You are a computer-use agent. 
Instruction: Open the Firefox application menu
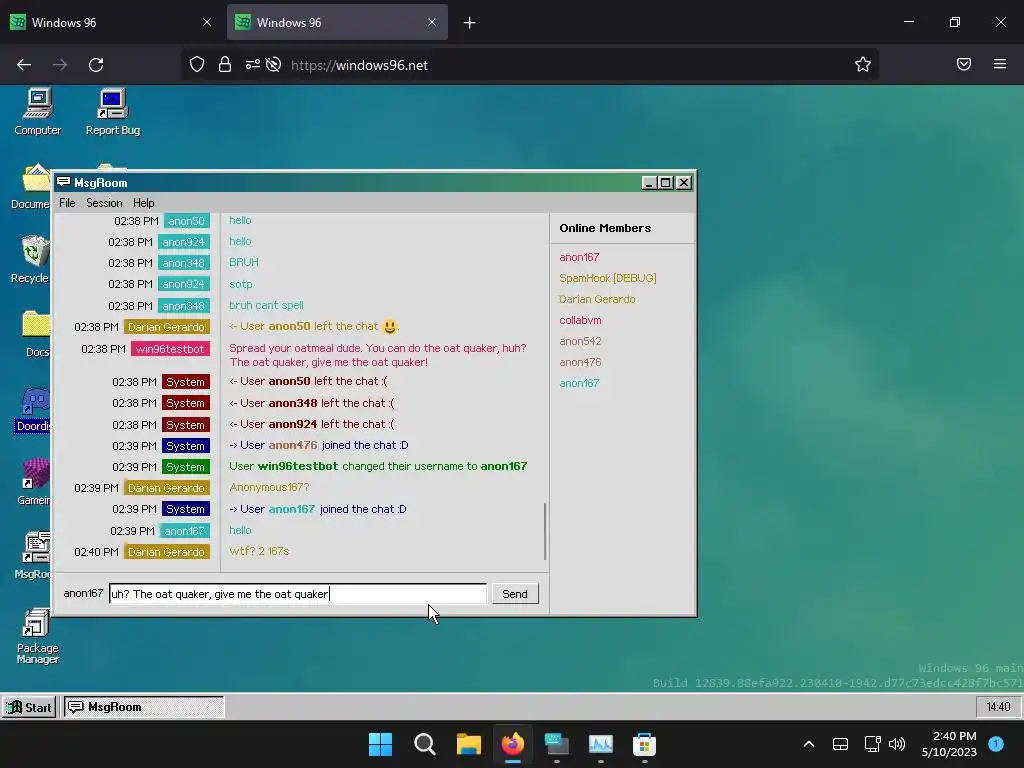[1000, 64]
